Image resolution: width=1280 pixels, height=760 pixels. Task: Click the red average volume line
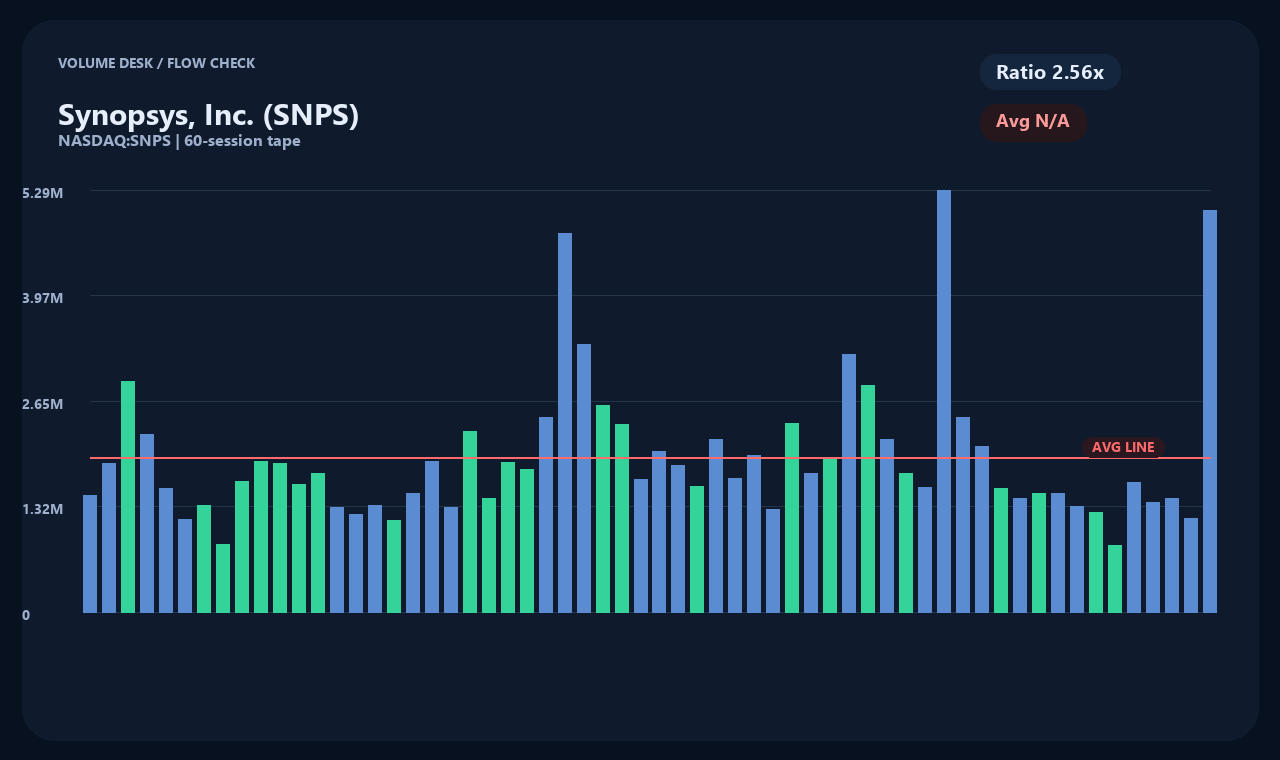(x=650, y=458)
